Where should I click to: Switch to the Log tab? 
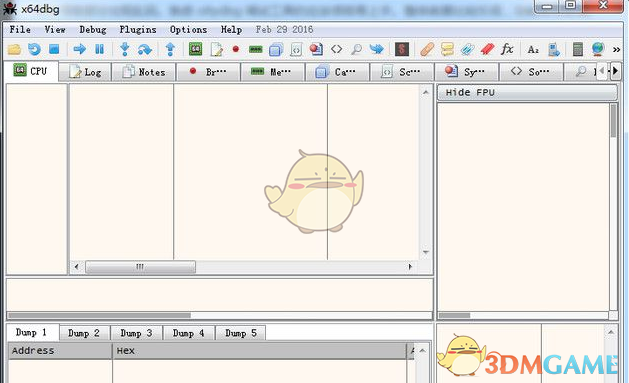85,72
